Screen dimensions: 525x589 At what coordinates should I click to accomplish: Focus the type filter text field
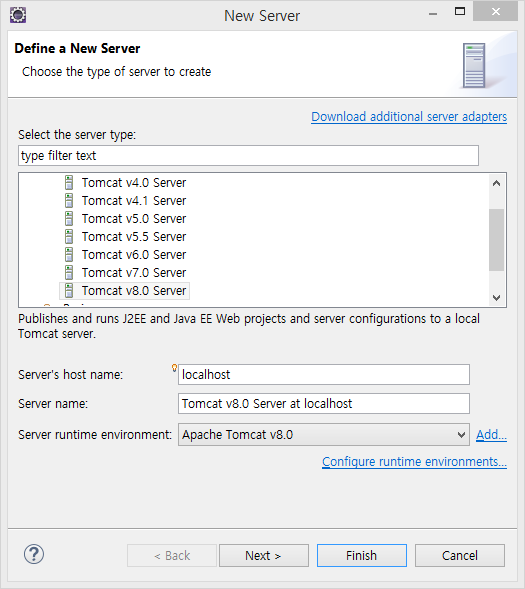248,156
